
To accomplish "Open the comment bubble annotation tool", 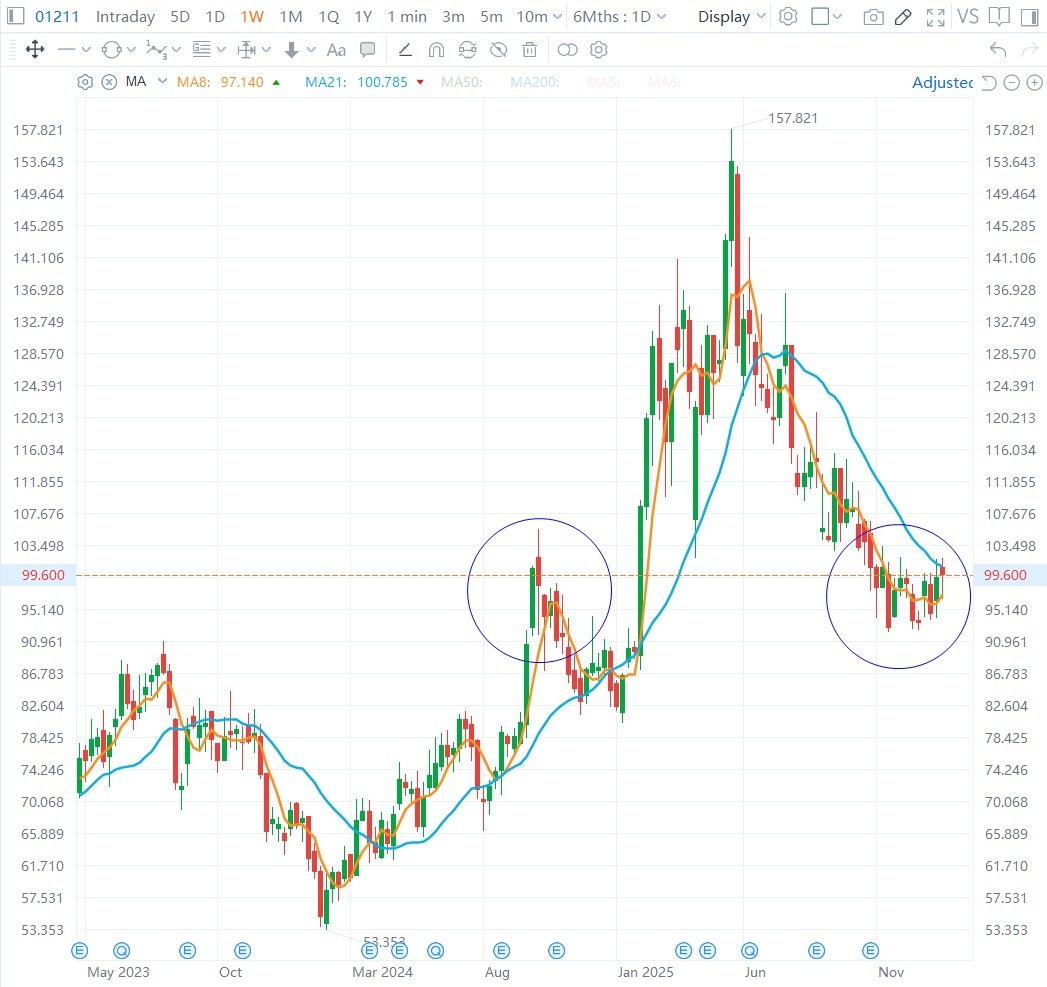I will [367, 49].
